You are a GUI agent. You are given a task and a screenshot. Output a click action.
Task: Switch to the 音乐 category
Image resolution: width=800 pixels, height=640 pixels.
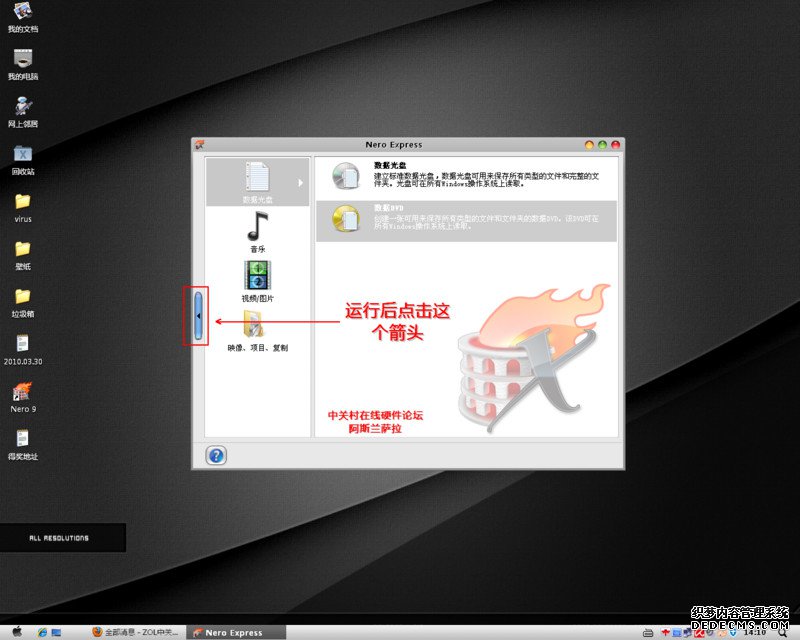coord(257,232)
